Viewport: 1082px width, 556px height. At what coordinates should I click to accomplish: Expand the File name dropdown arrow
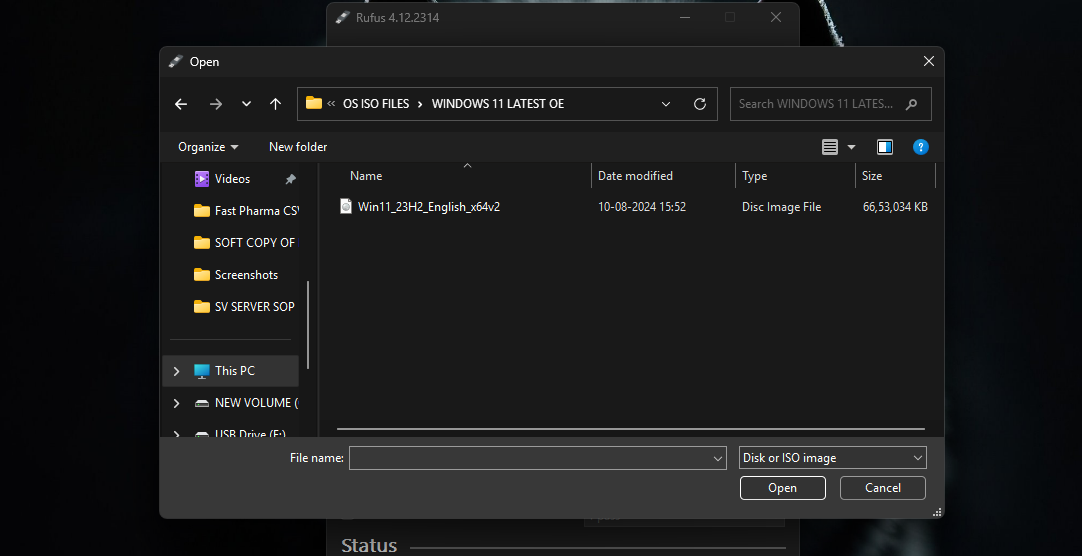[x=717, y=458]
